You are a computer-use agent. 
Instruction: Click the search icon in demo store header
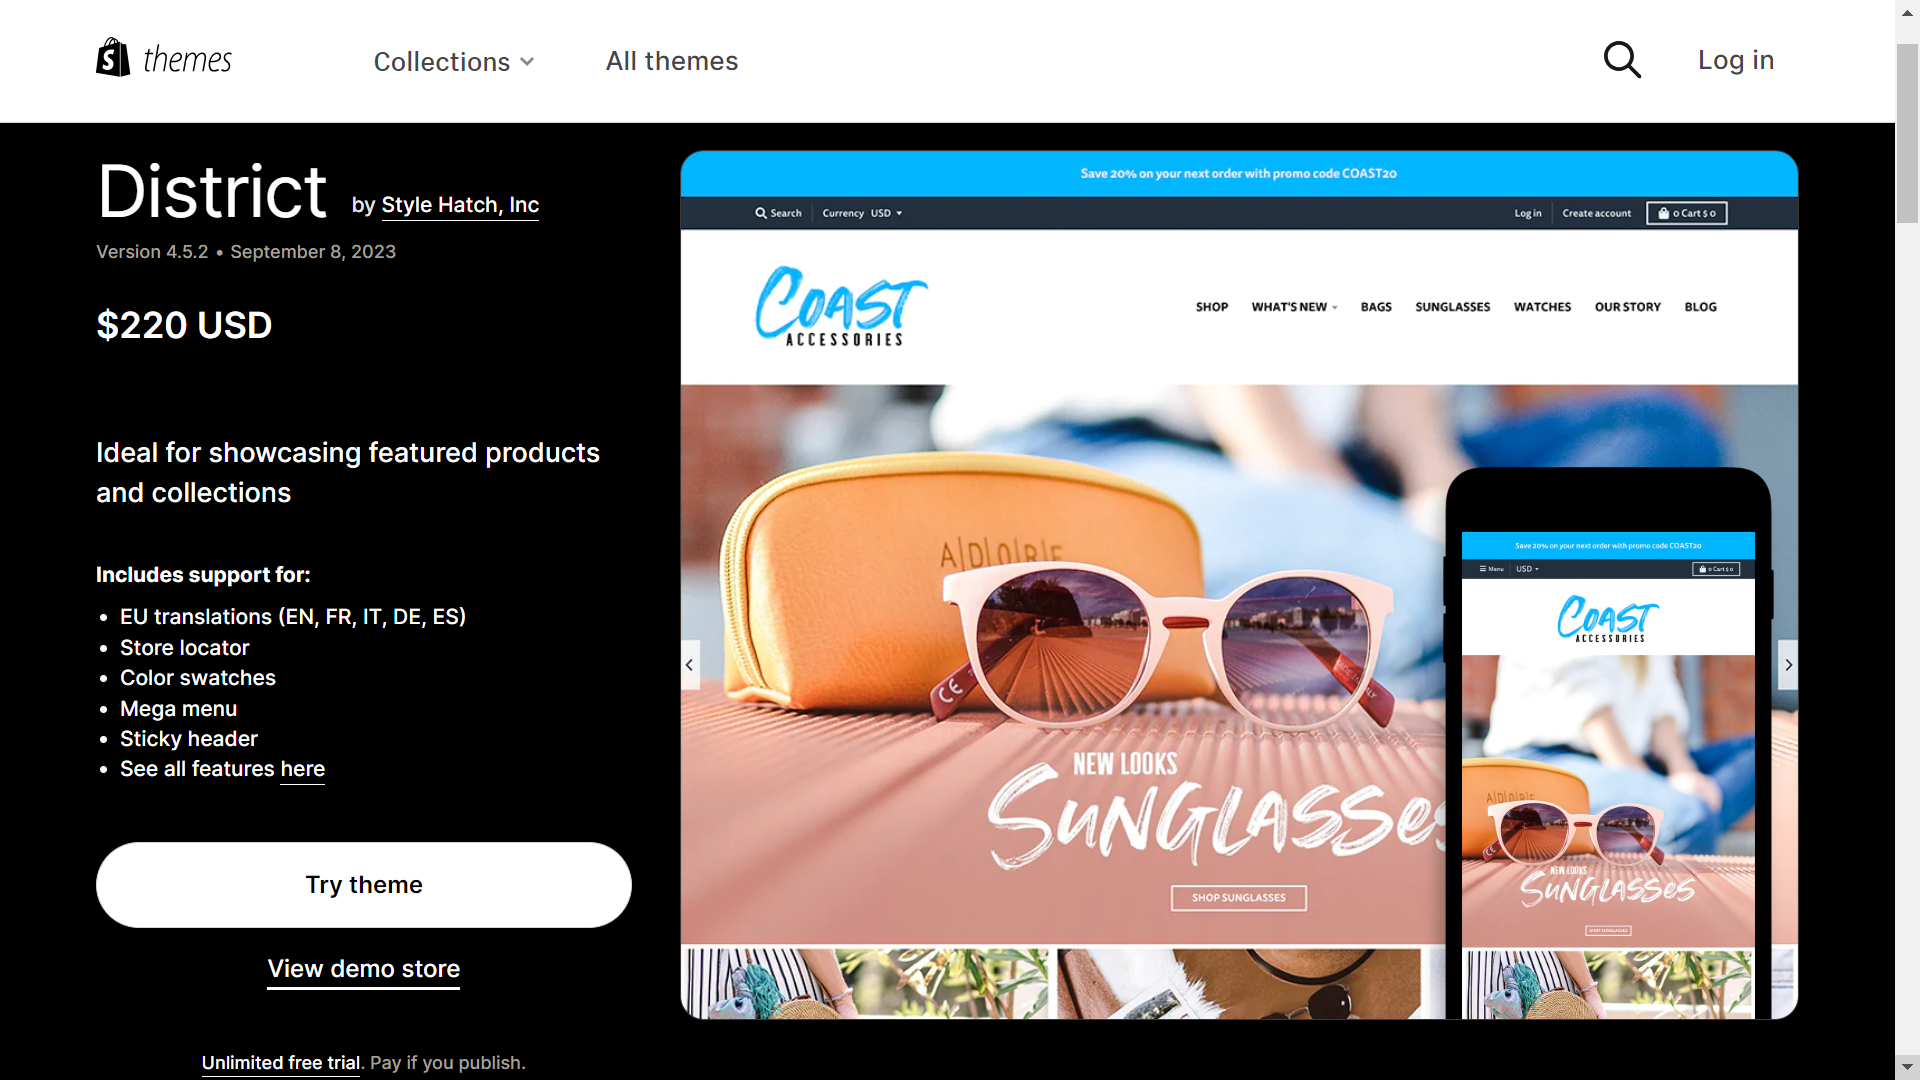[x=761, y=212]
